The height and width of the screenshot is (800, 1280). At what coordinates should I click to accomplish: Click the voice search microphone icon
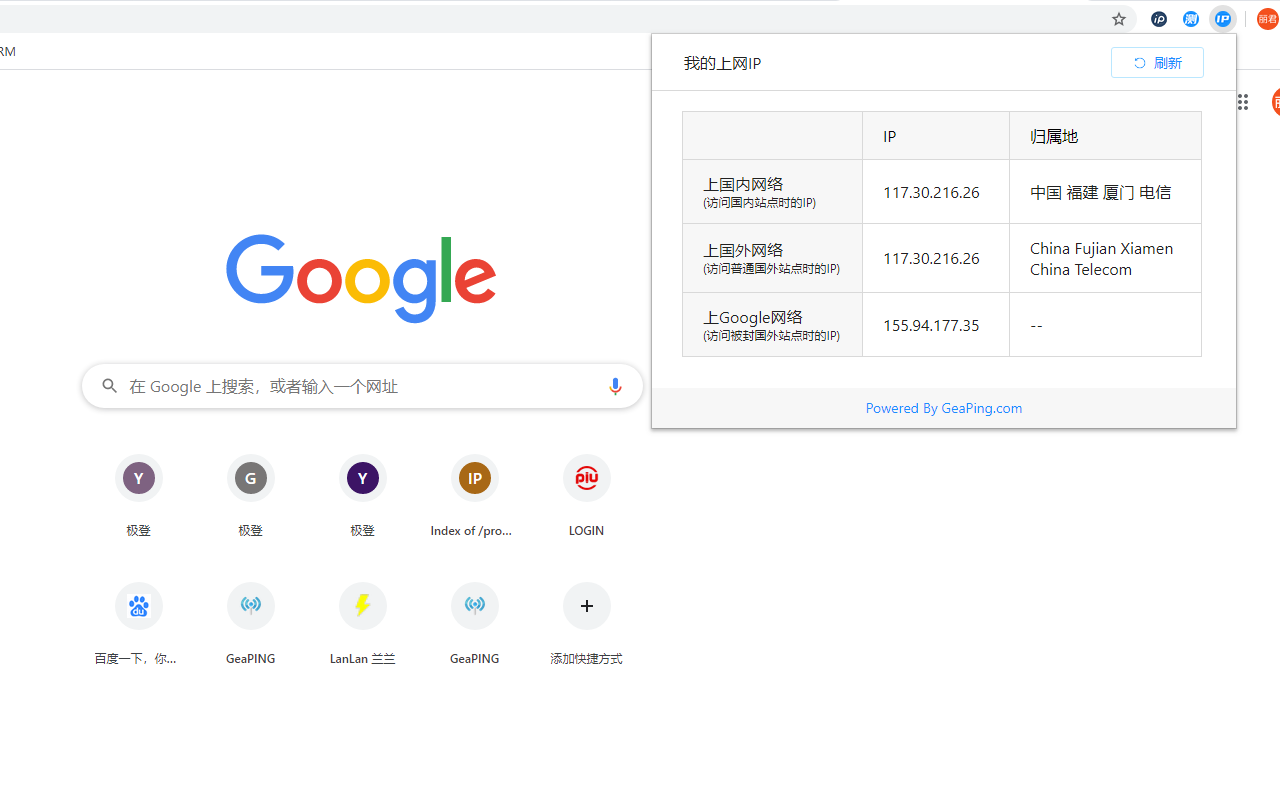[615, 386]
